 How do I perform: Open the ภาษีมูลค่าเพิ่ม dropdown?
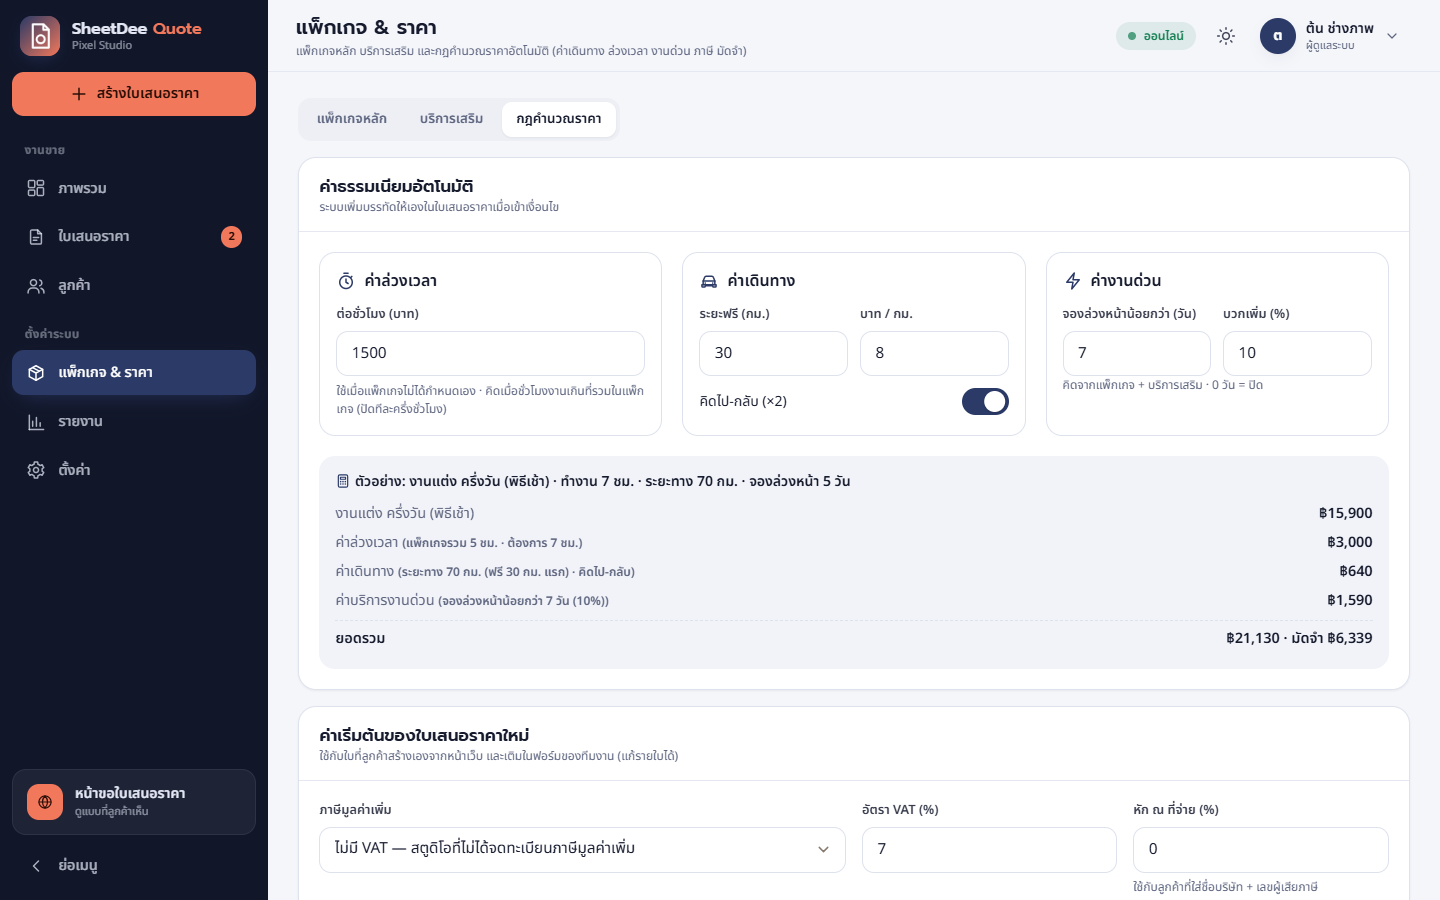(582, 849)
